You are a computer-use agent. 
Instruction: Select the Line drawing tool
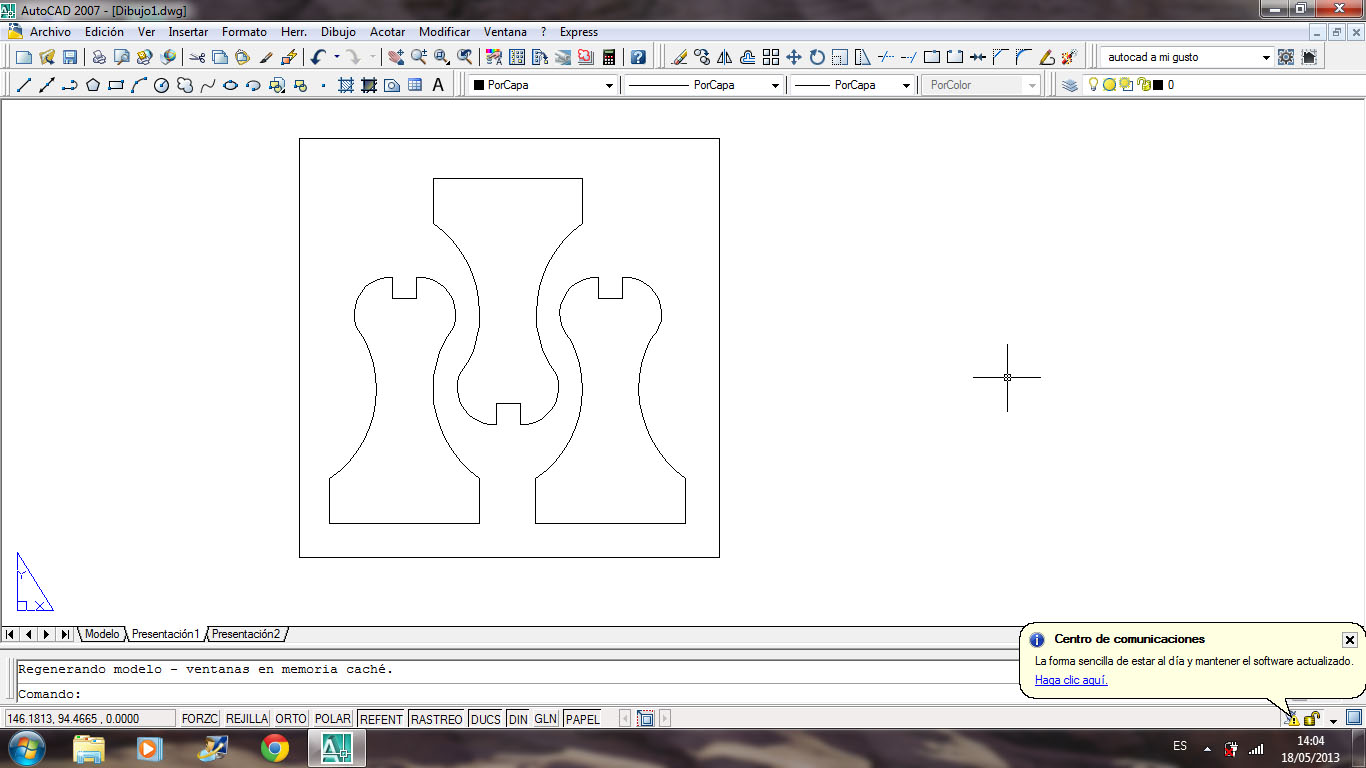pos(24,85)
